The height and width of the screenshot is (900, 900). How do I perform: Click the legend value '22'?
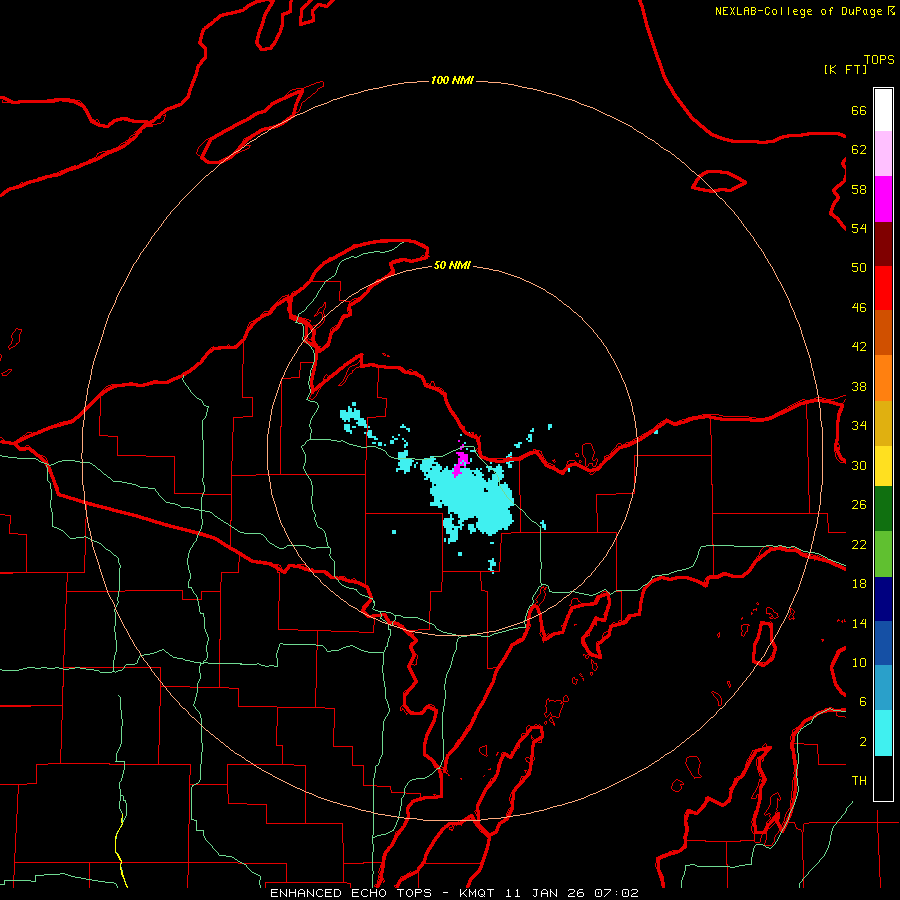coord(859,544)
